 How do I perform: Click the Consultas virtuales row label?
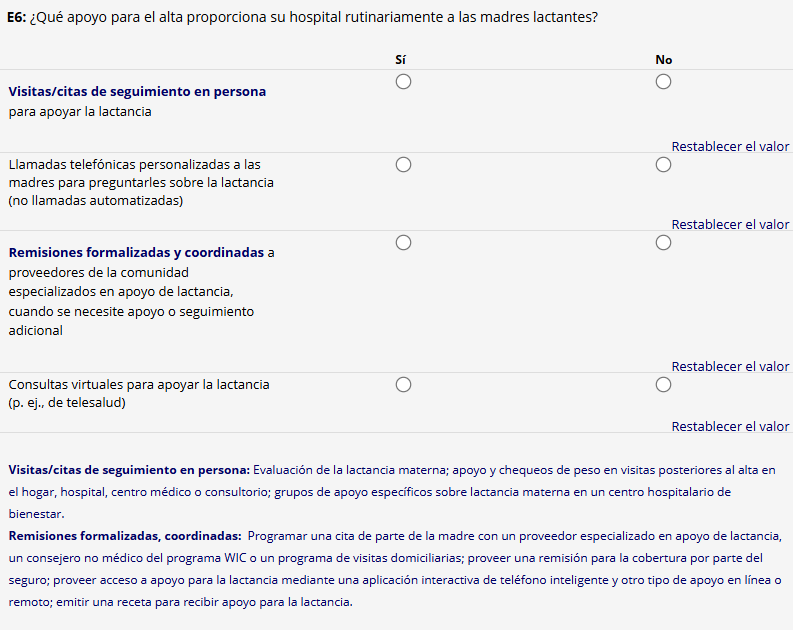coord(138,393)
